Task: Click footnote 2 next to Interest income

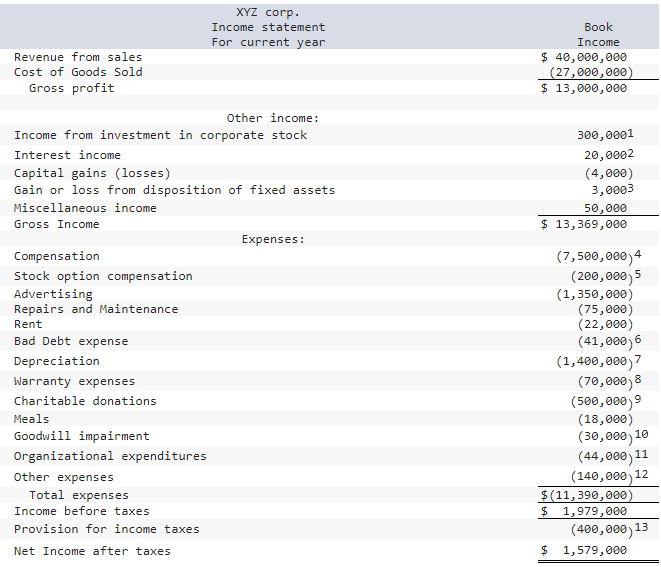Action: click(x=630, y=153)
